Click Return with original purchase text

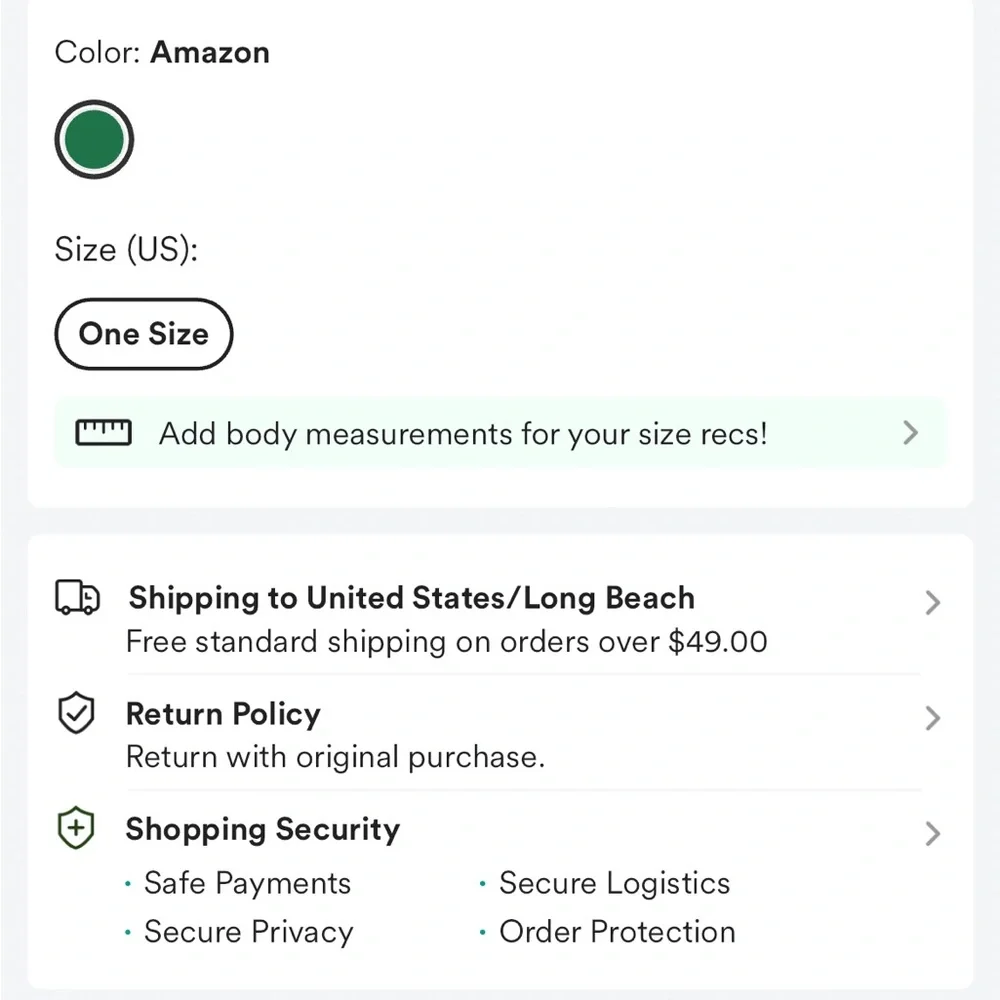(335, 757)
